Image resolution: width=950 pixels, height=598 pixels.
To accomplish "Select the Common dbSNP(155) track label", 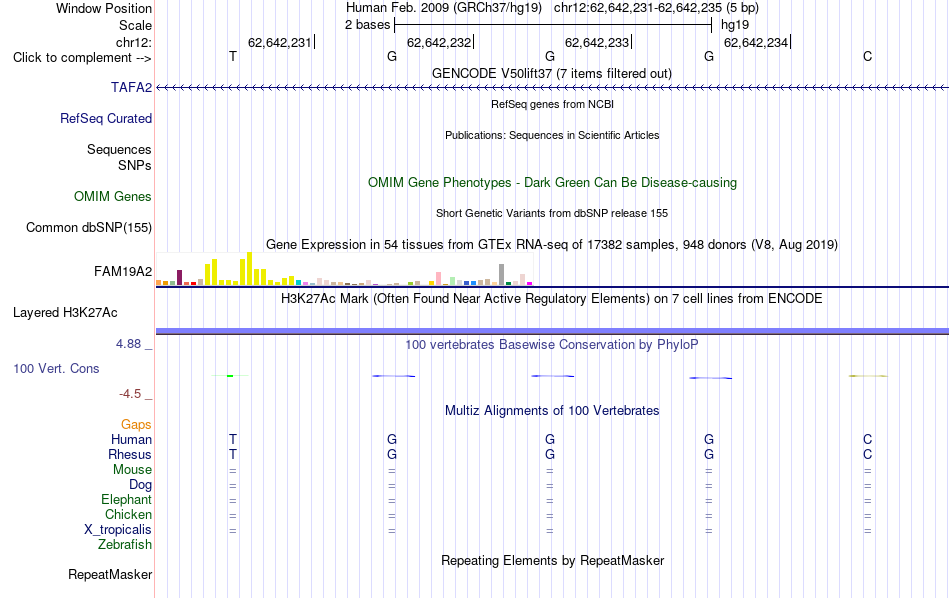I will coord(89,227).
